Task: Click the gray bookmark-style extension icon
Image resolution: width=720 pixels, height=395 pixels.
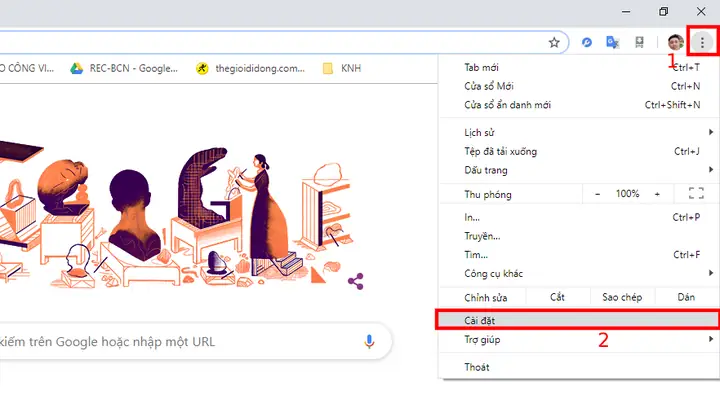Action: click(x=639, y=42)
